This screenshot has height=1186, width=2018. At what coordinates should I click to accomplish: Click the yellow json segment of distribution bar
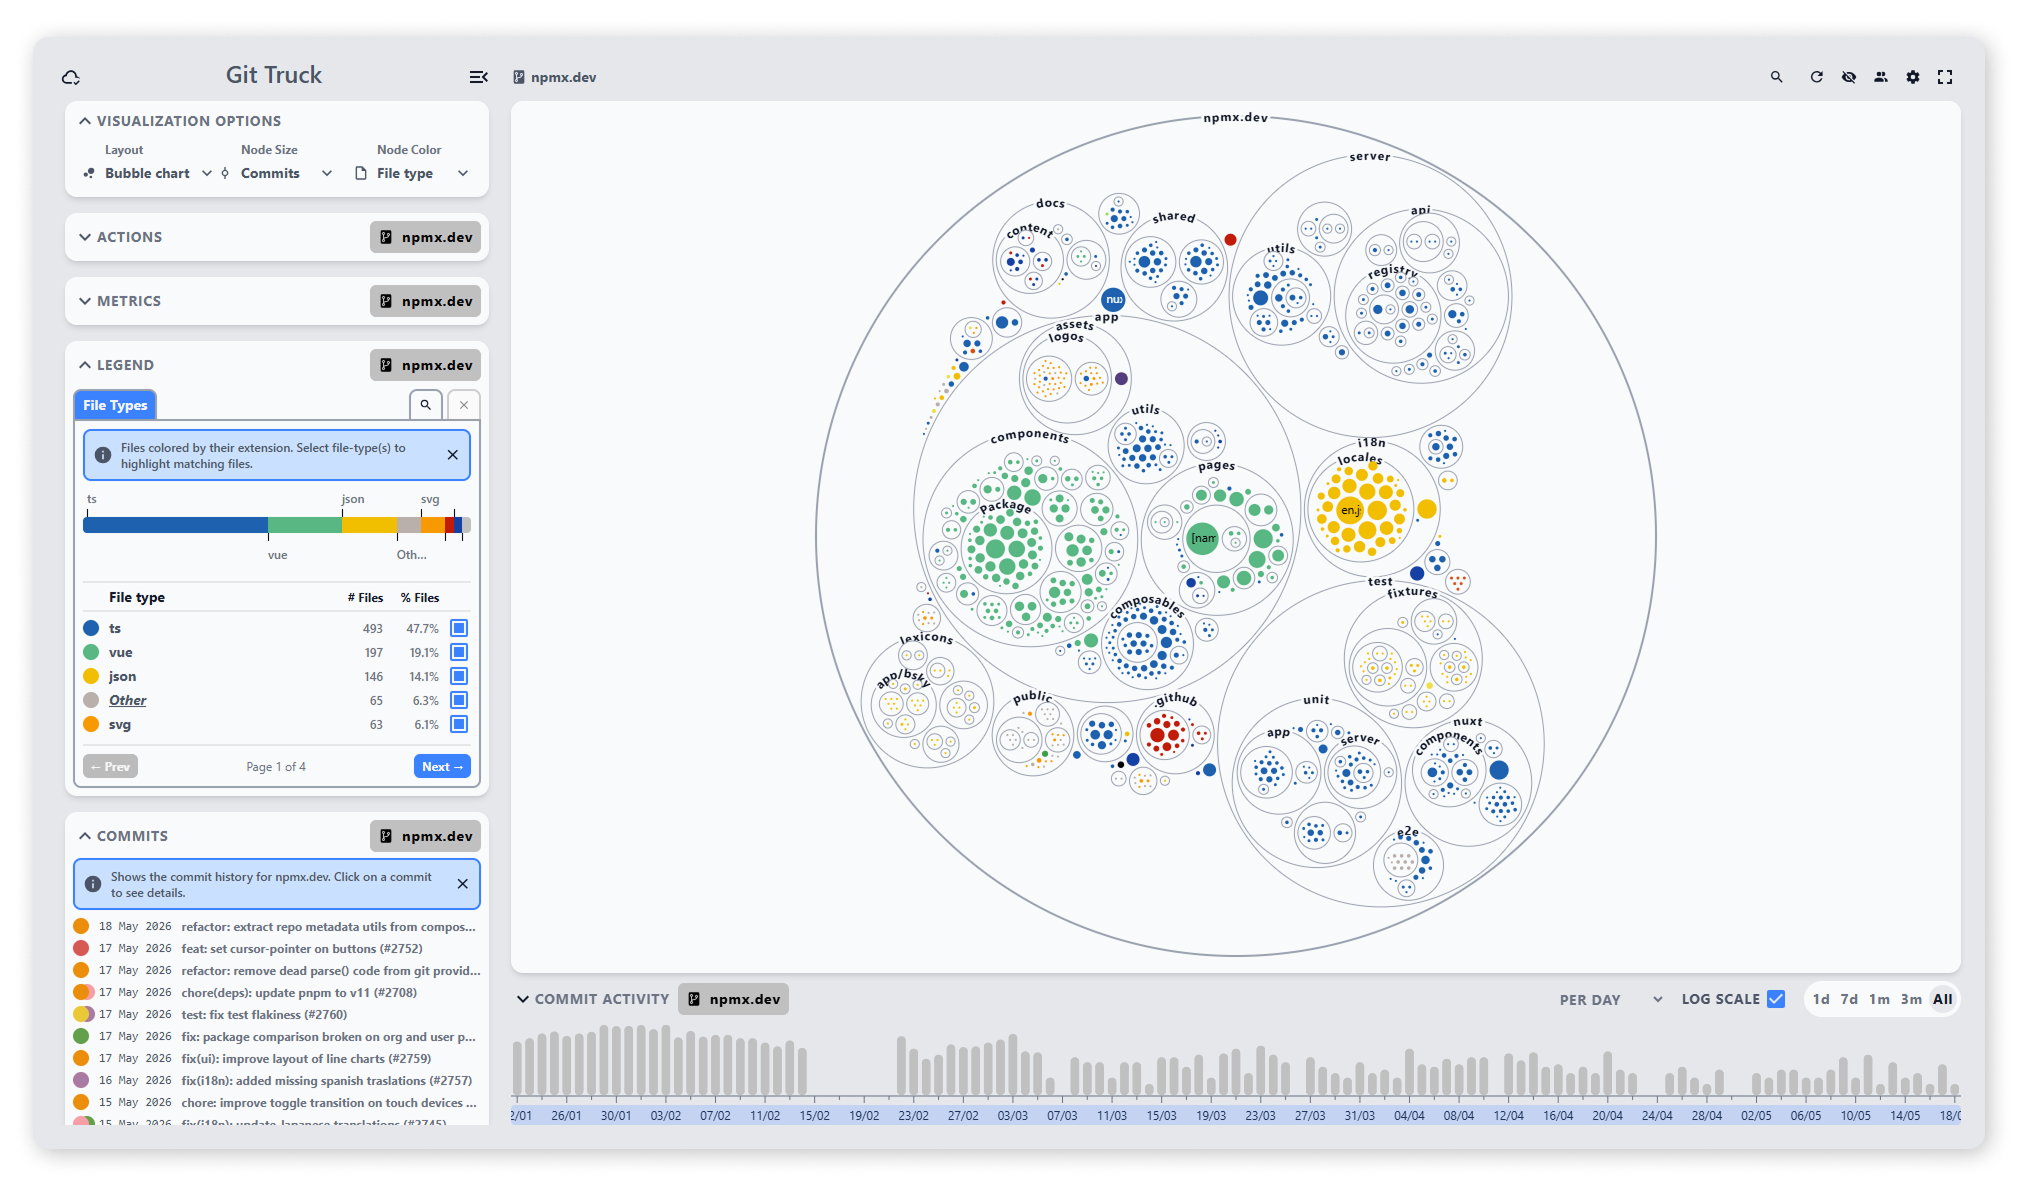(x=369, y=525)
